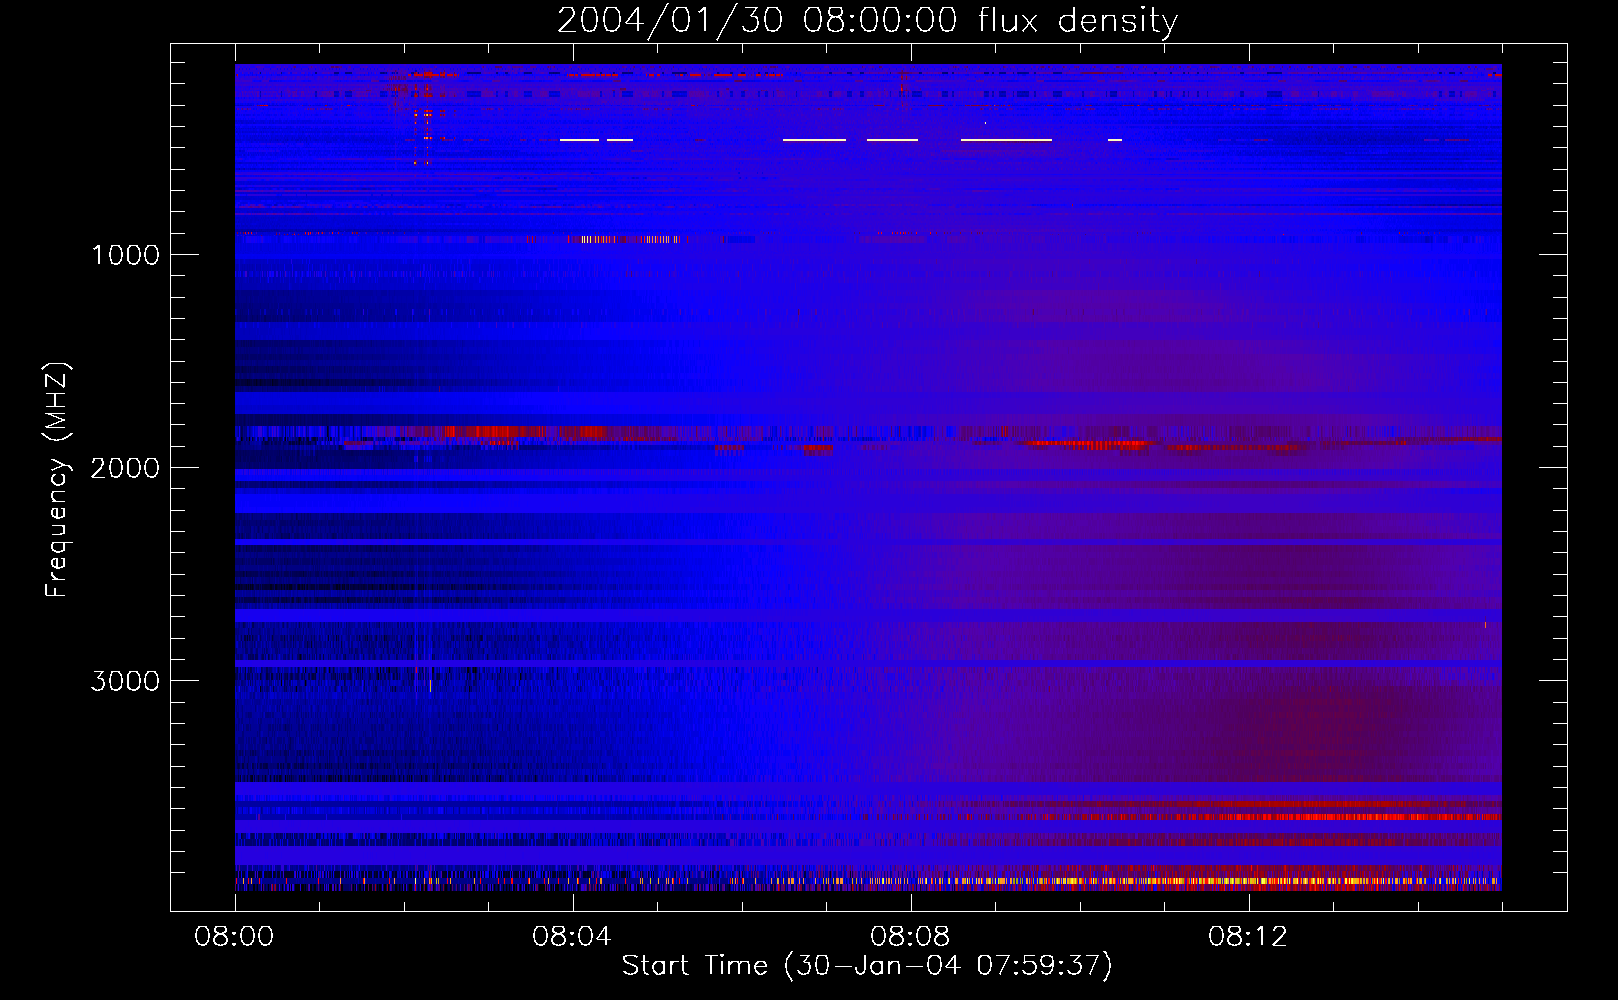The width and height of the screenshot is (1618, 1000).
Task: Click the '08:08' time tick label
Action: click(910, 937)
